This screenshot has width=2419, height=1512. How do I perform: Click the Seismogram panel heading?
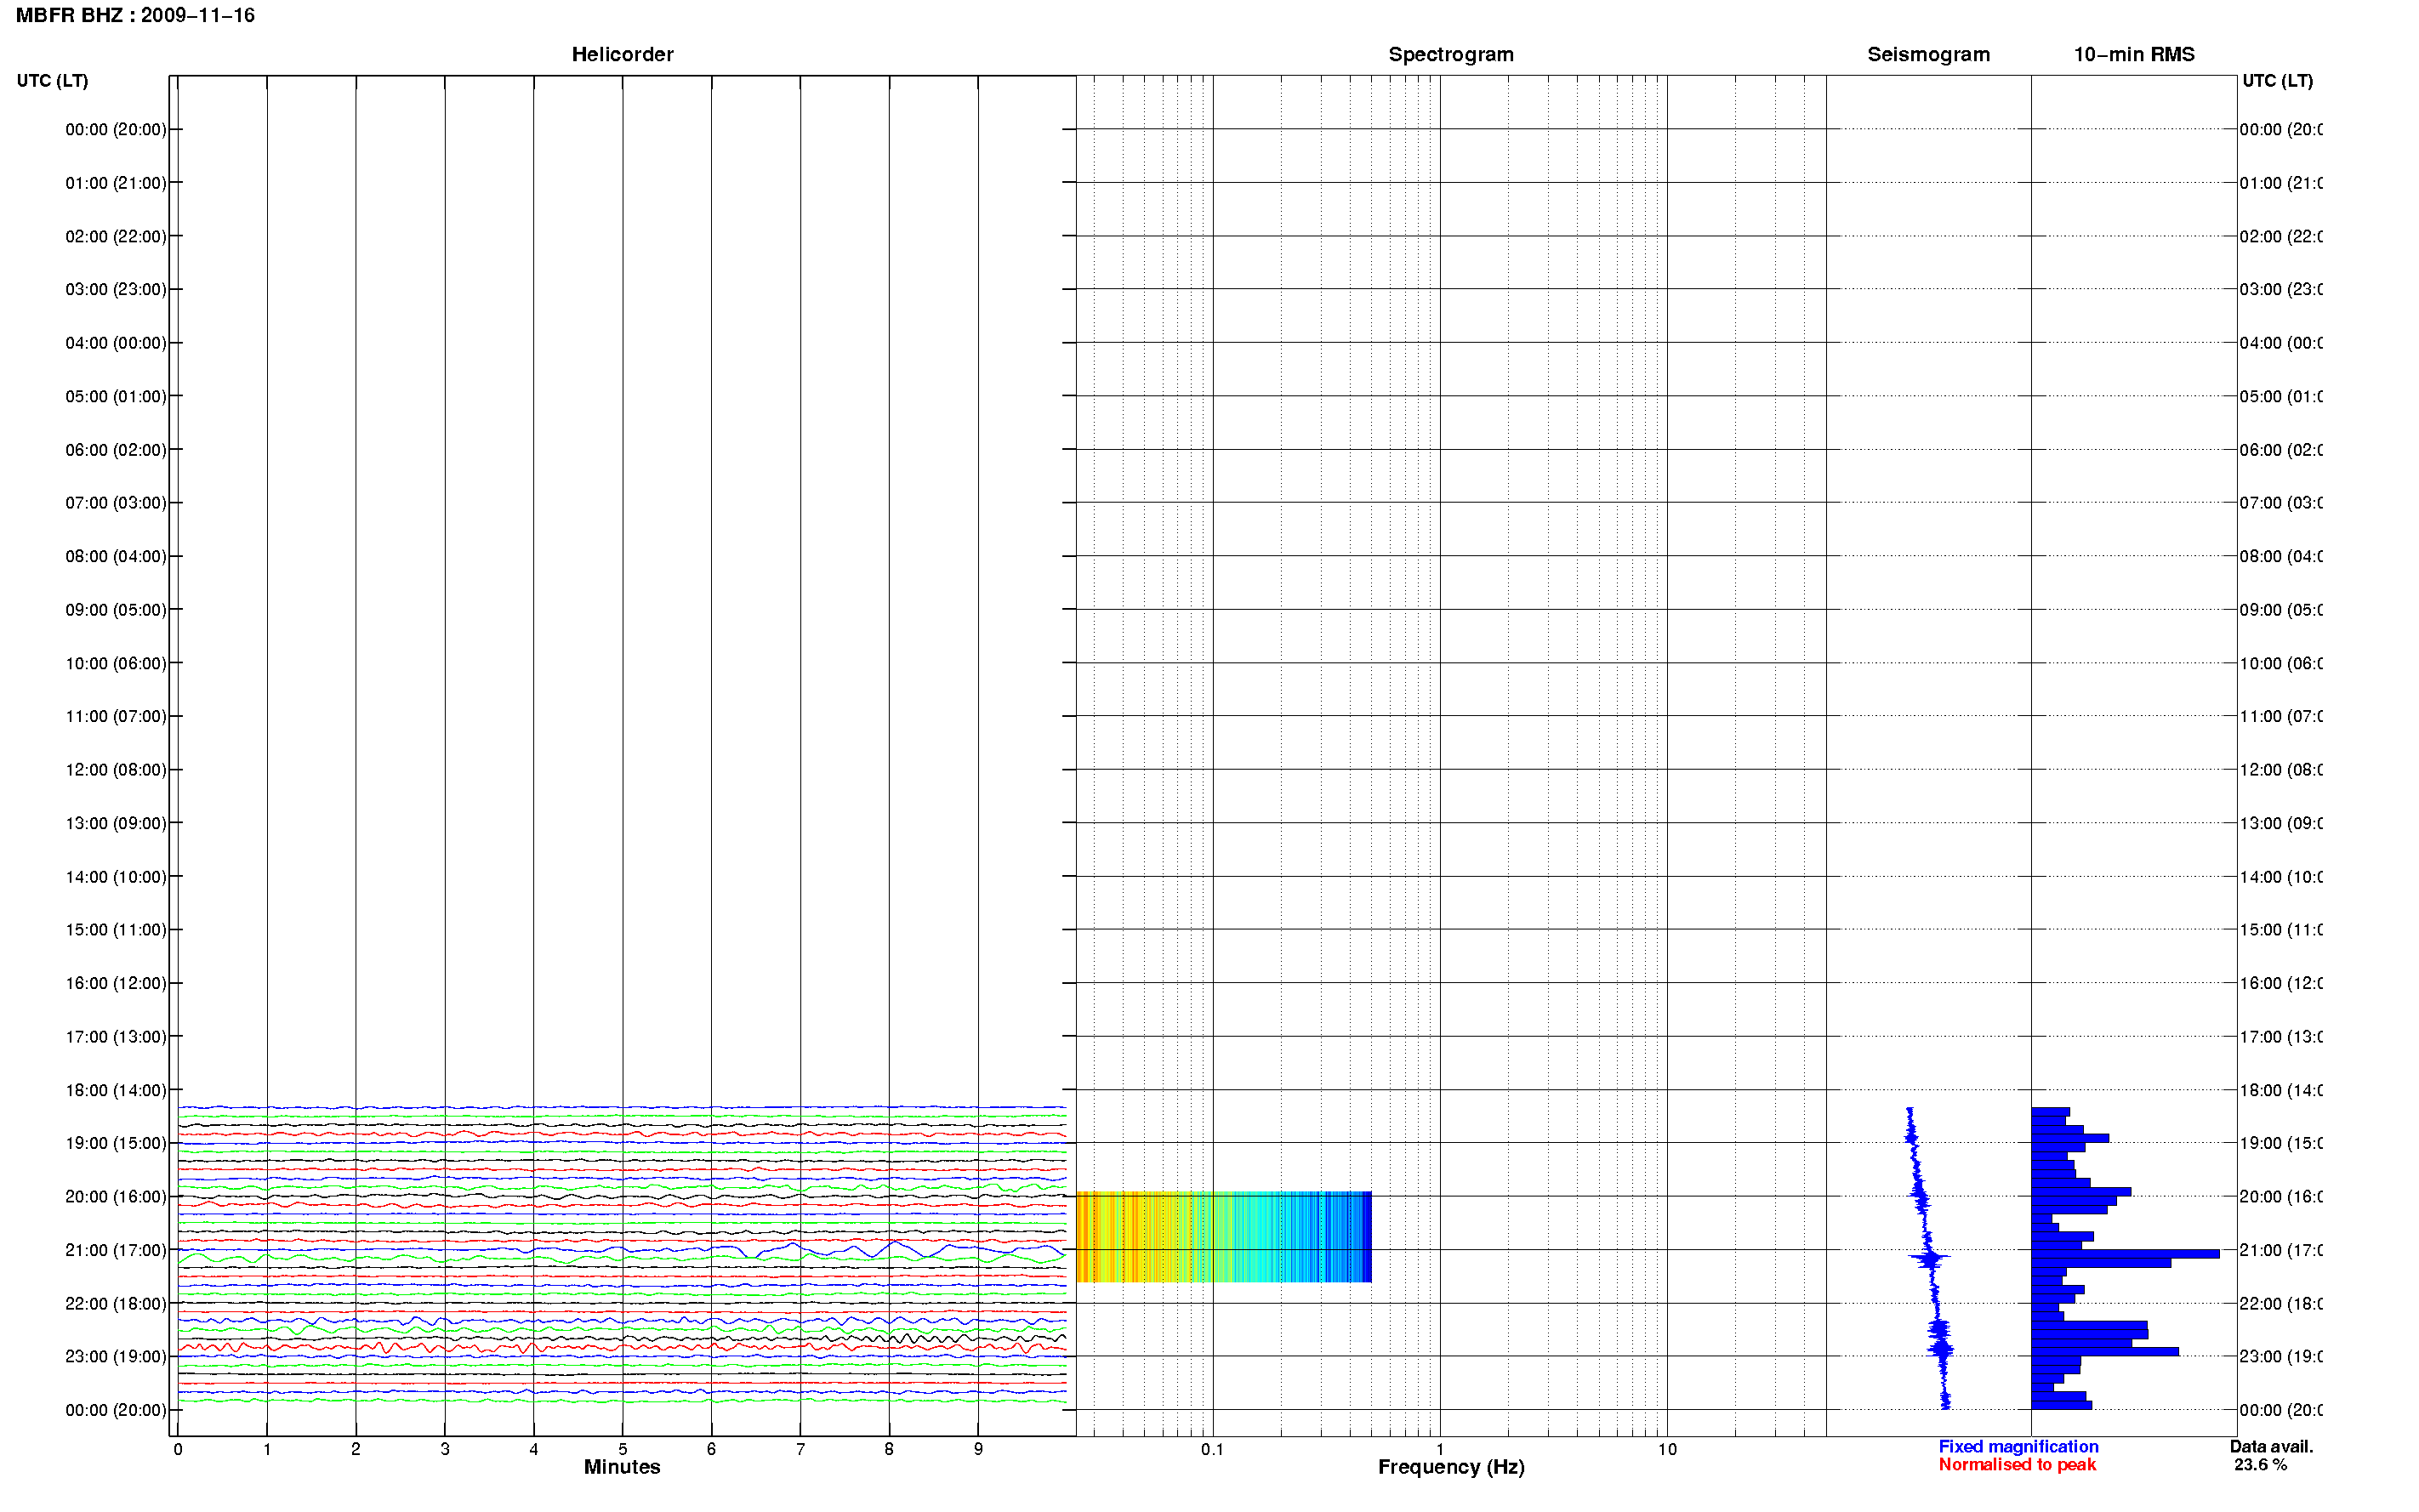click(x=1928, y=54)
